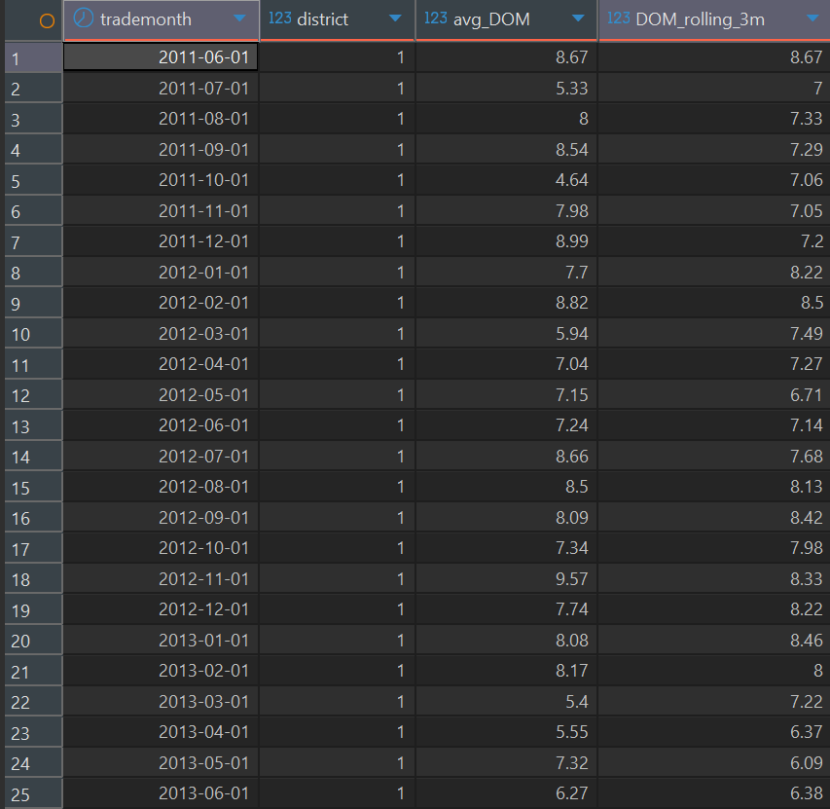
Task: Click the 123 type icon beside DOM_rolling_3m
Action: coord(618,18)
